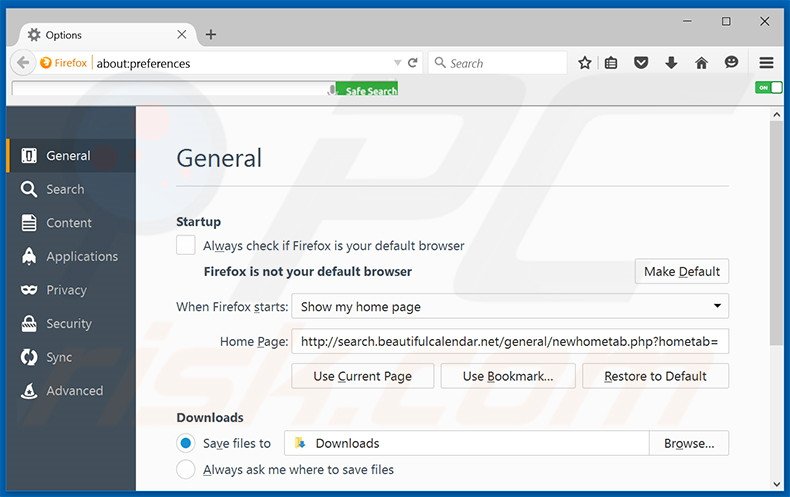Click the back arrow navigation button

pos(23,63)
